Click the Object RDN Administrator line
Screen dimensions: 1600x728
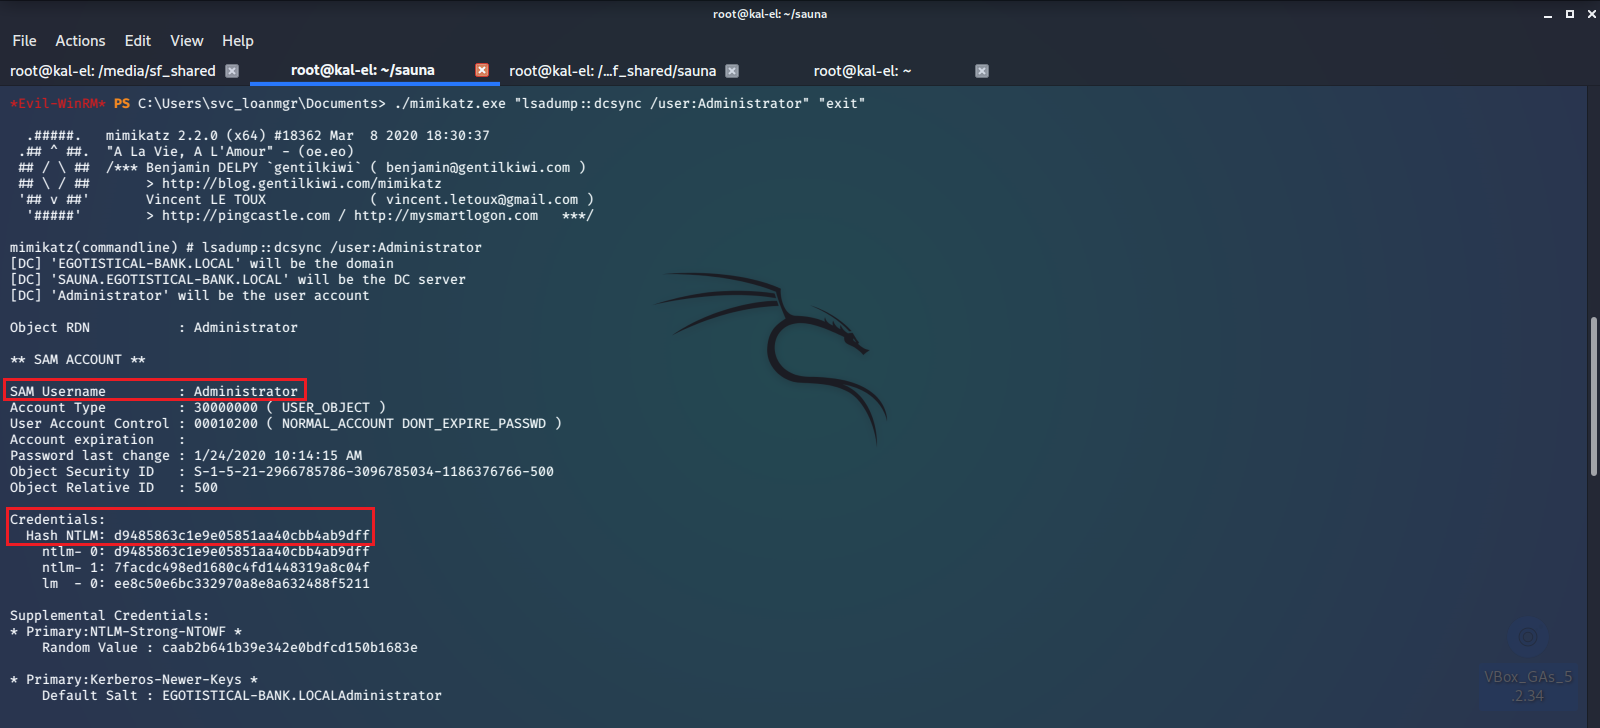coord(154,327)
